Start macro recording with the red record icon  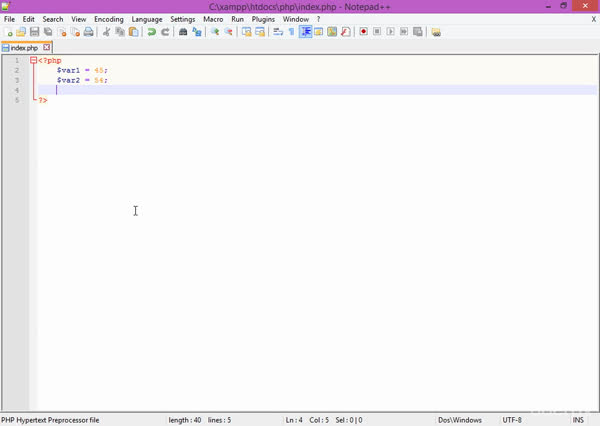[364, 32]
